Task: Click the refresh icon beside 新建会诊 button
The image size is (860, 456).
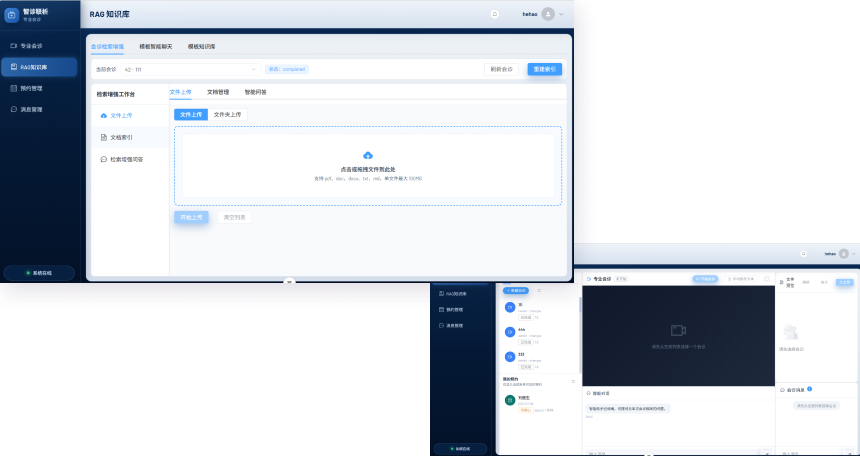Action: (x=540, y=290)
